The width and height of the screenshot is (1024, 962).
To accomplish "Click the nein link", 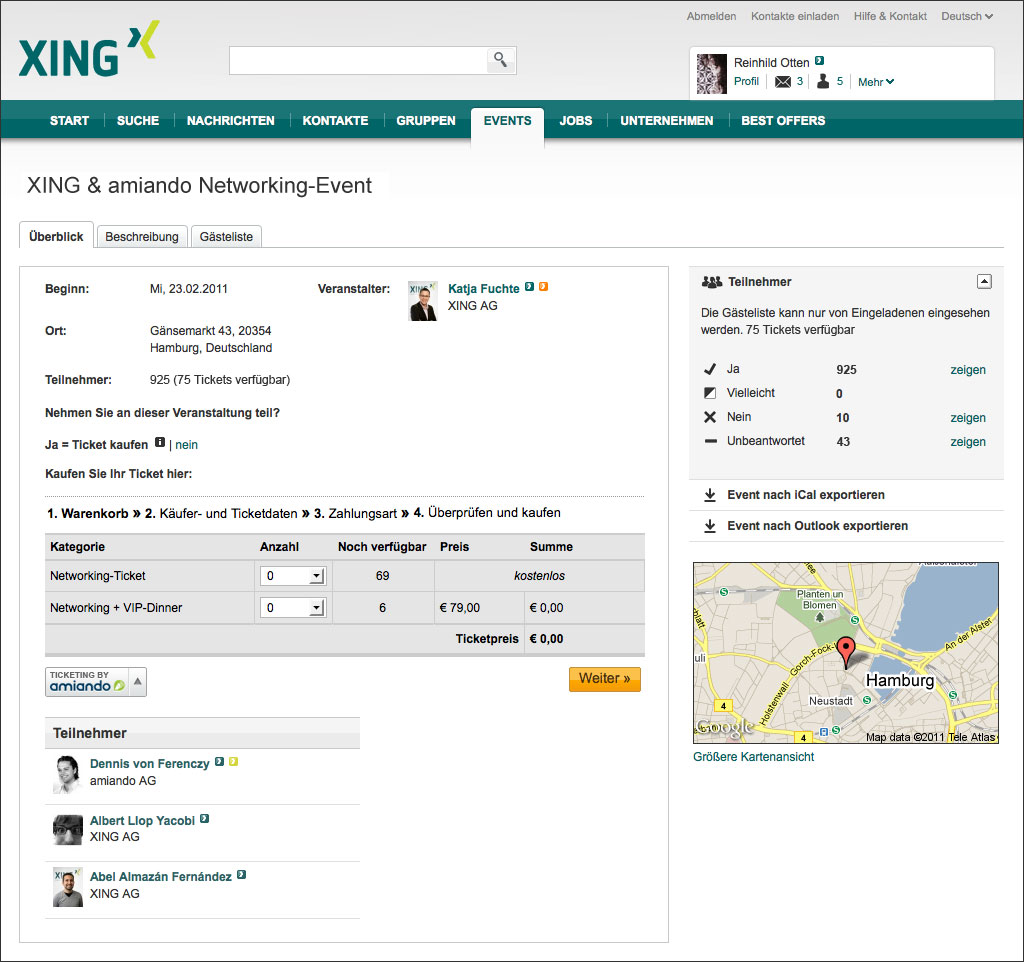I will coord(186,445).
